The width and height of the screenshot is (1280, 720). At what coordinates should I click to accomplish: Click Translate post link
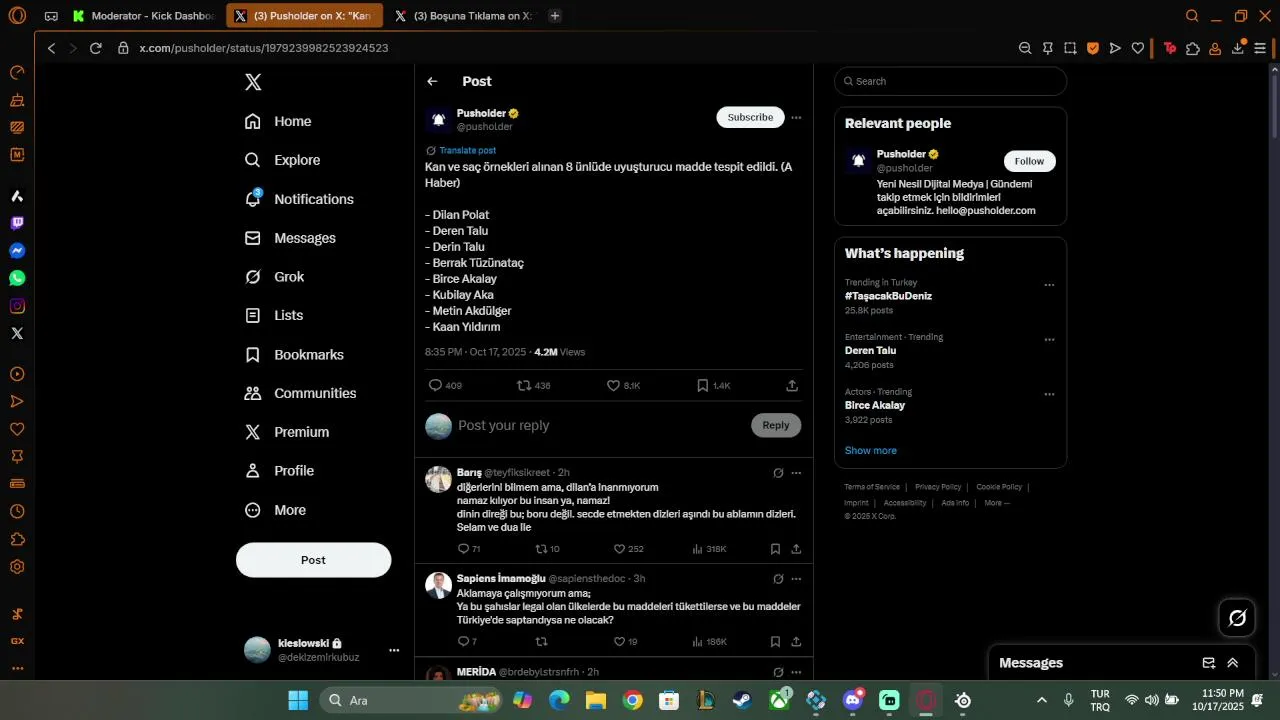click(467, 150)
